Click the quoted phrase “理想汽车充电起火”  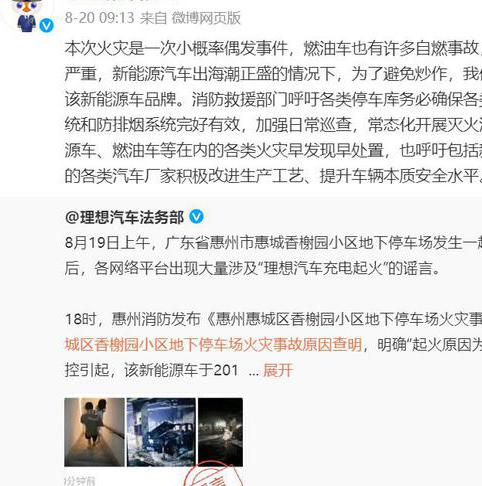323,268
